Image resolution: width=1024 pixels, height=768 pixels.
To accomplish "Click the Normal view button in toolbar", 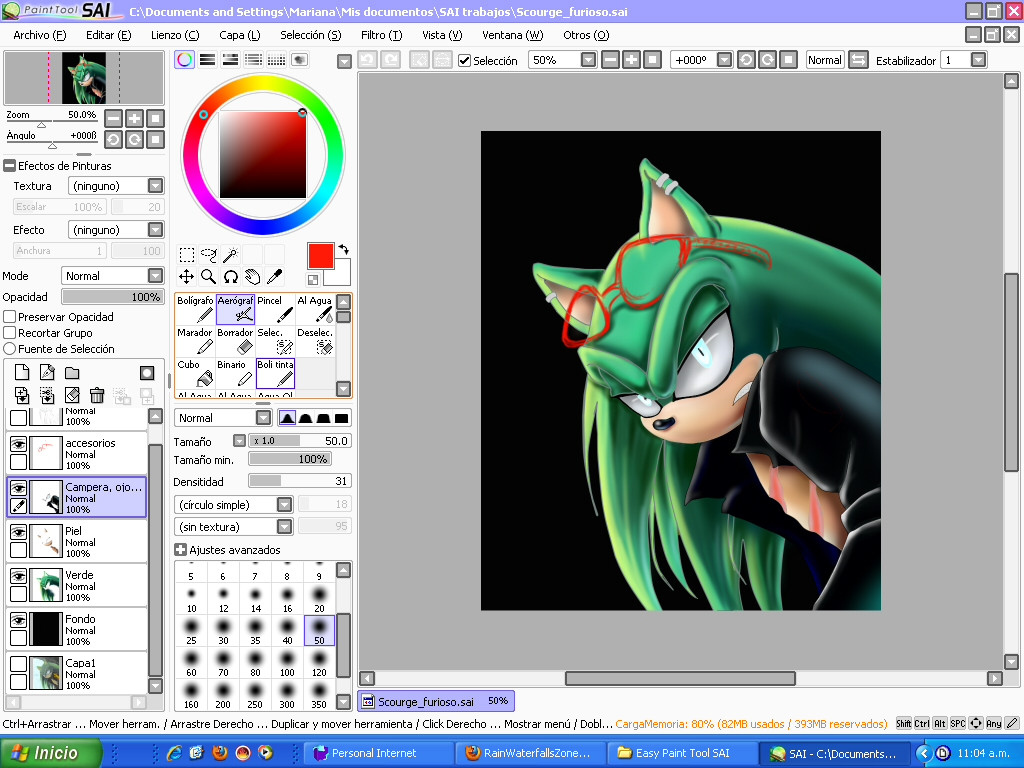I will 825,60.
